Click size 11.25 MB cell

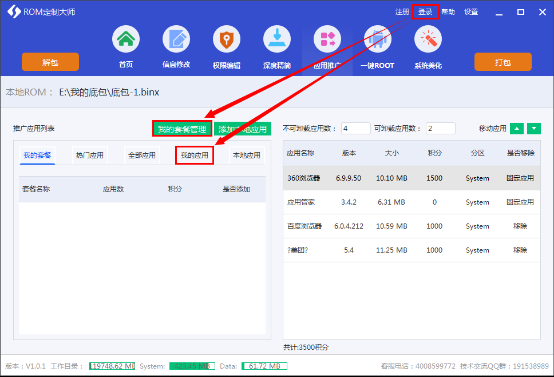coord(391,250)
